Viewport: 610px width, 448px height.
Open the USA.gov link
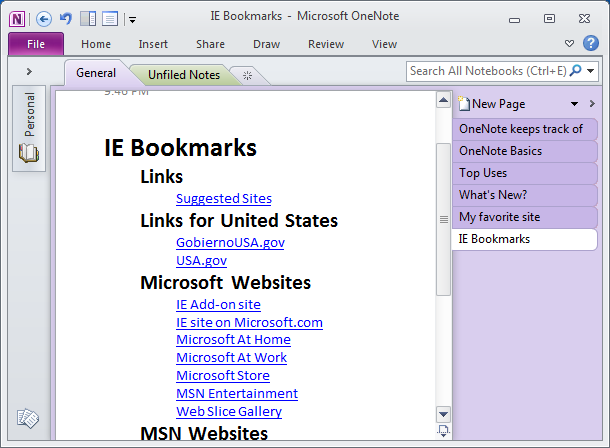pyautogui.click(x=201, y=261)
